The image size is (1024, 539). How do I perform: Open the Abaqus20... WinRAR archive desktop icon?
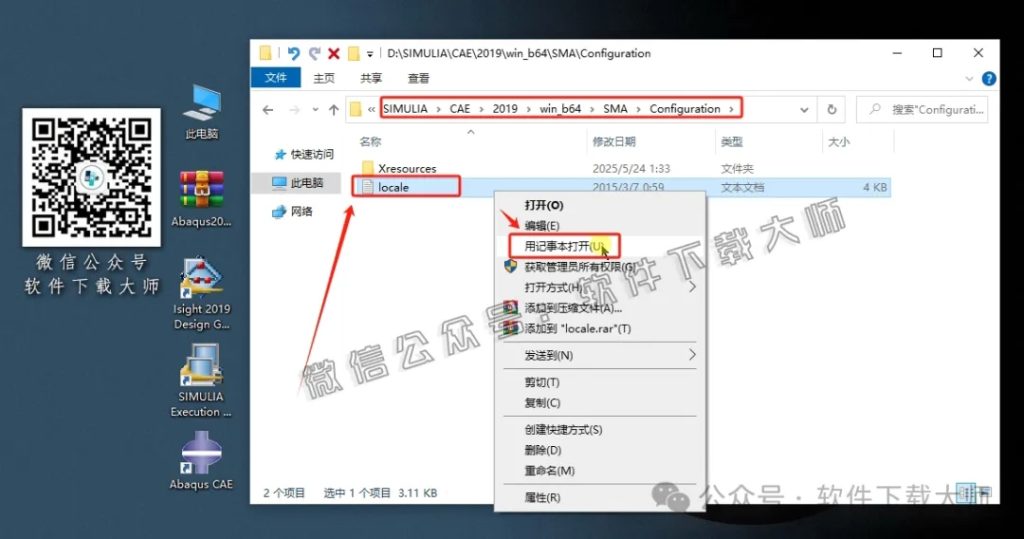point(202,198)
